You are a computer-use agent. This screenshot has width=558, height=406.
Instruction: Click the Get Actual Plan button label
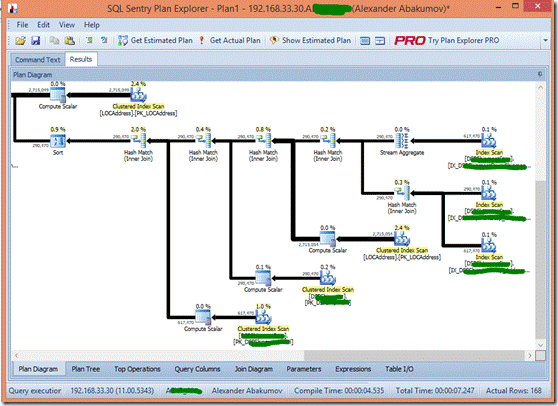point(235,41)
